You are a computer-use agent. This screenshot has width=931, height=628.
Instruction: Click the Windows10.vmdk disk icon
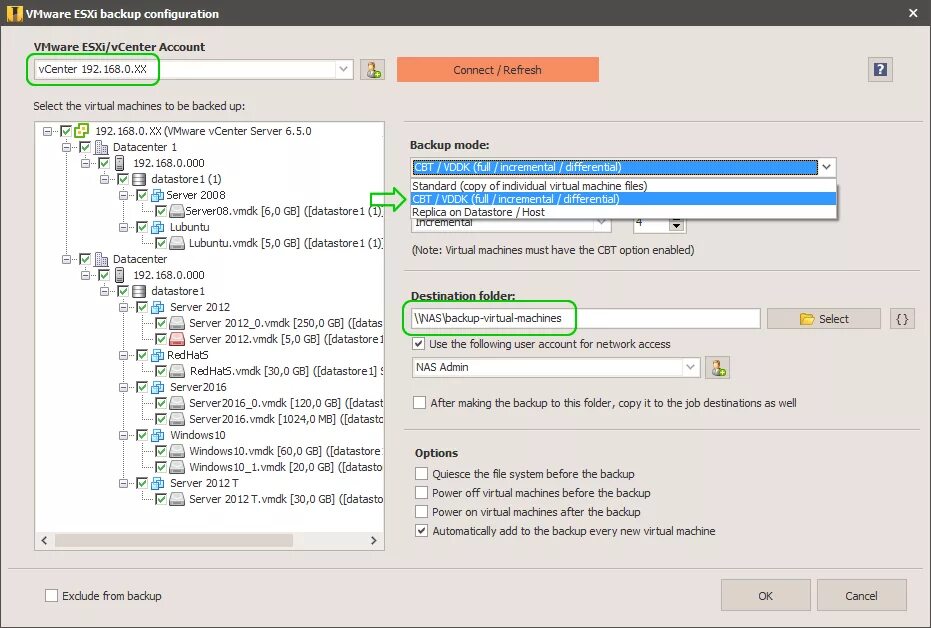176,451
